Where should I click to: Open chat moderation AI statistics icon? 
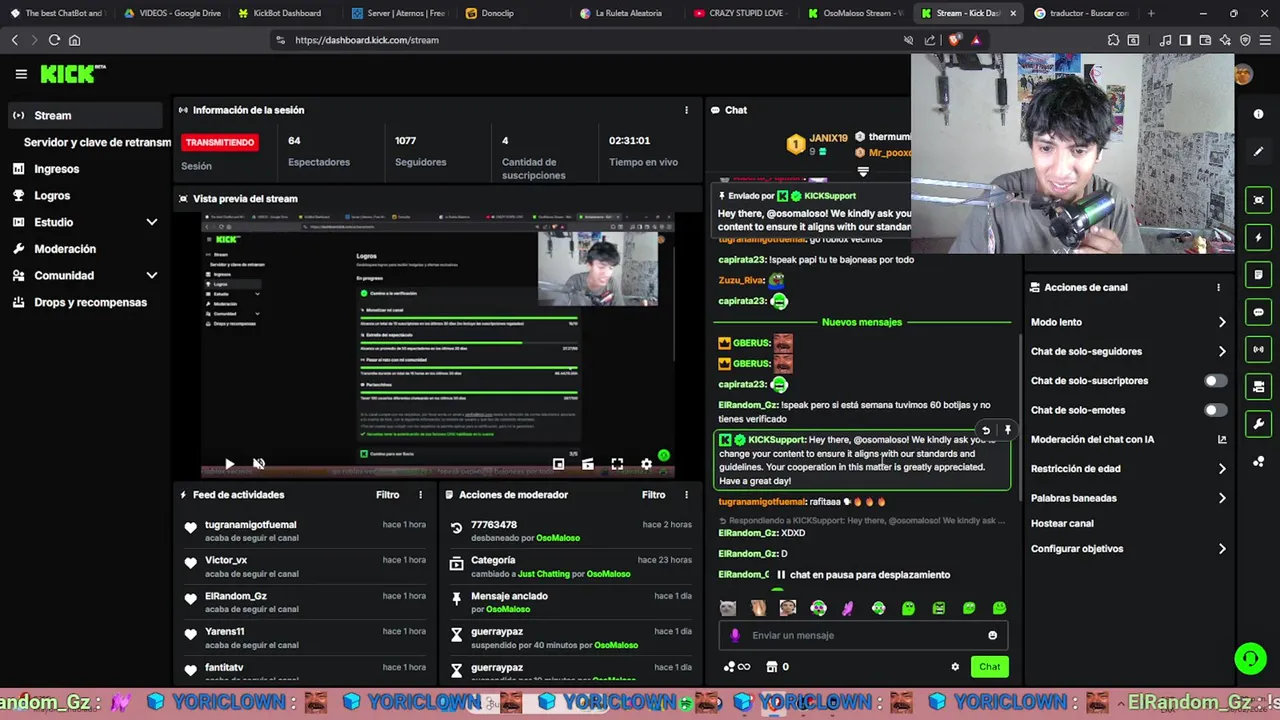coord(1222,439)
